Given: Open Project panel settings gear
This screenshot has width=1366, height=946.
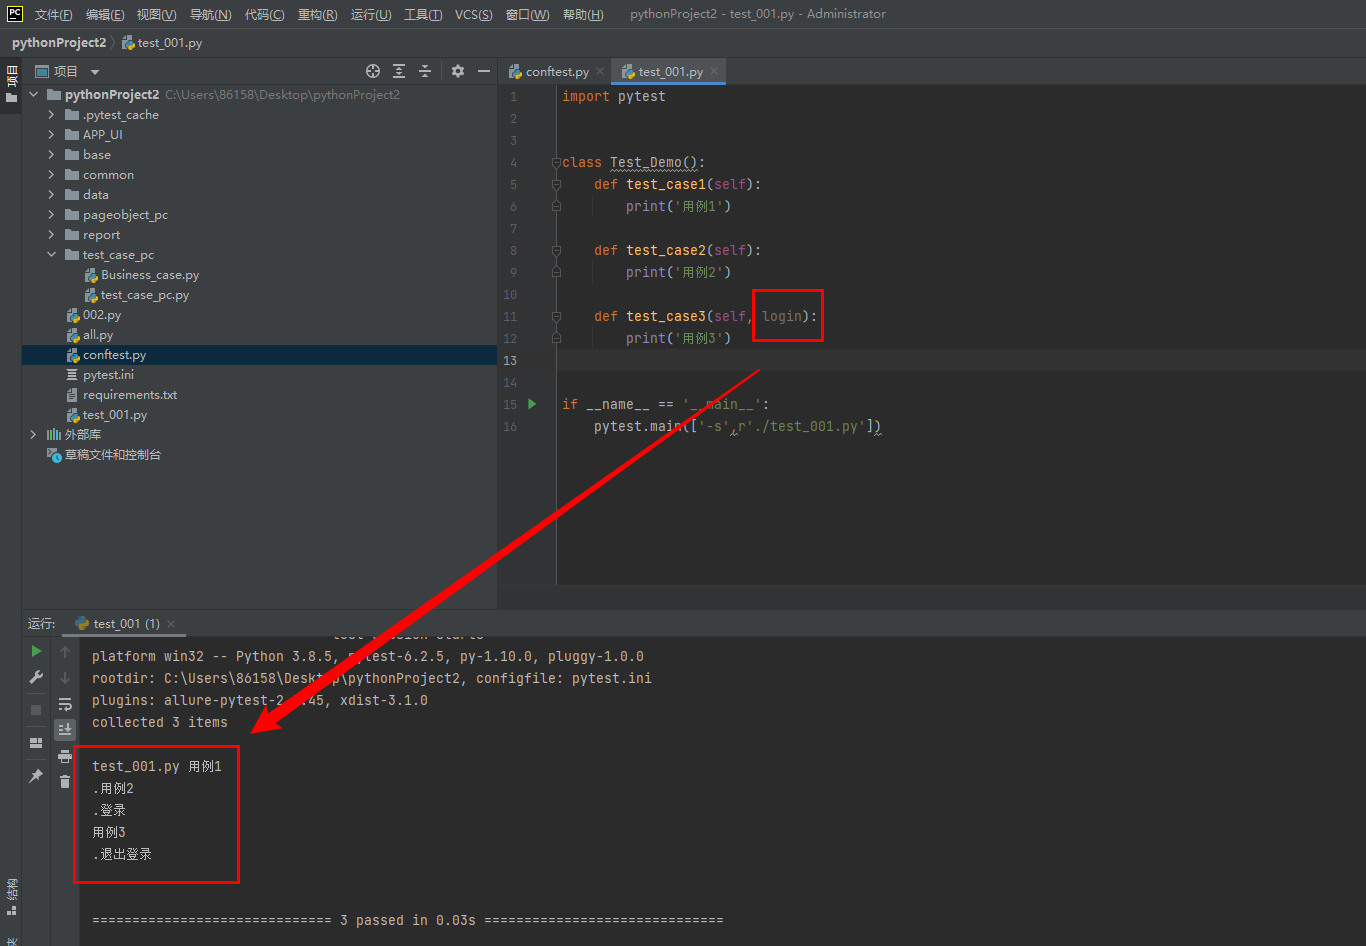Looking at the screenshot, I should [458, 71].
